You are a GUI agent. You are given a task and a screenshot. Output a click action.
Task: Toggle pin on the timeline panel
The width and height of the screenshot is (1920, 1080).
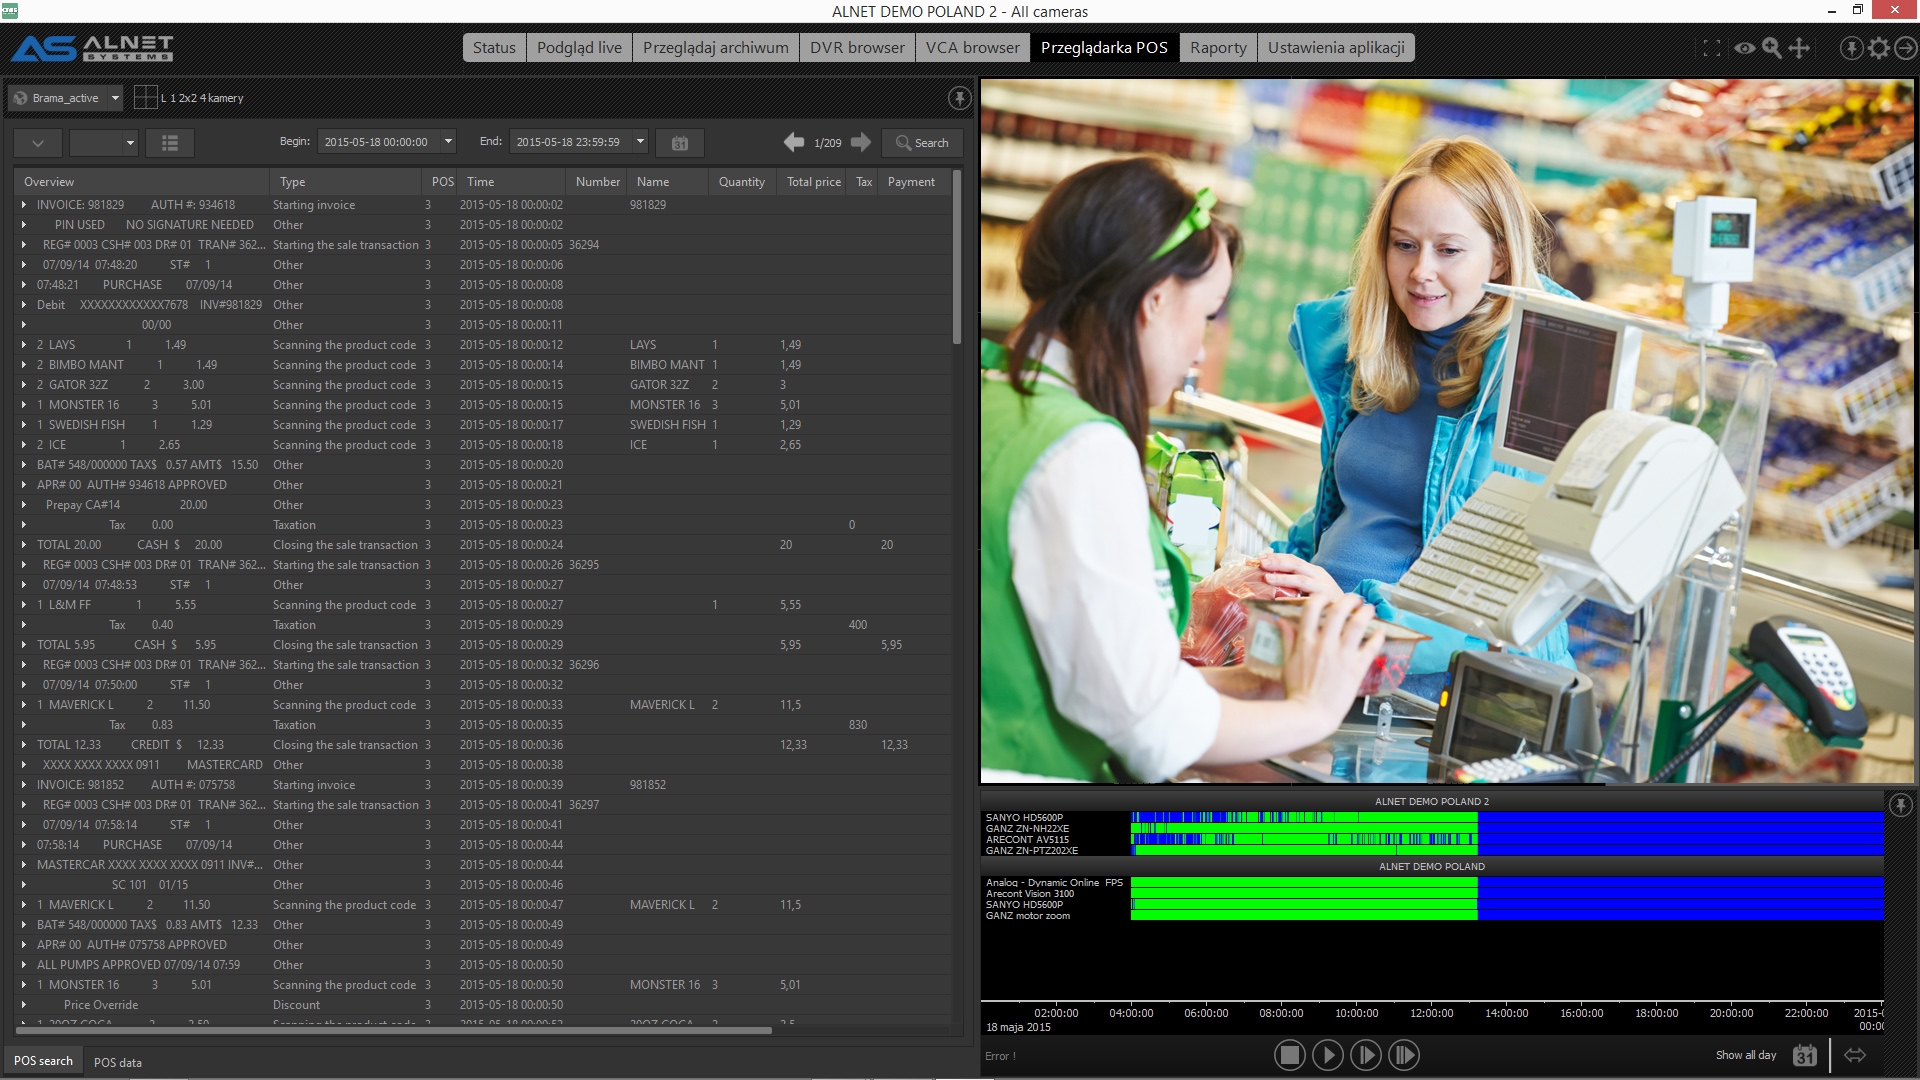[1900, 805]
